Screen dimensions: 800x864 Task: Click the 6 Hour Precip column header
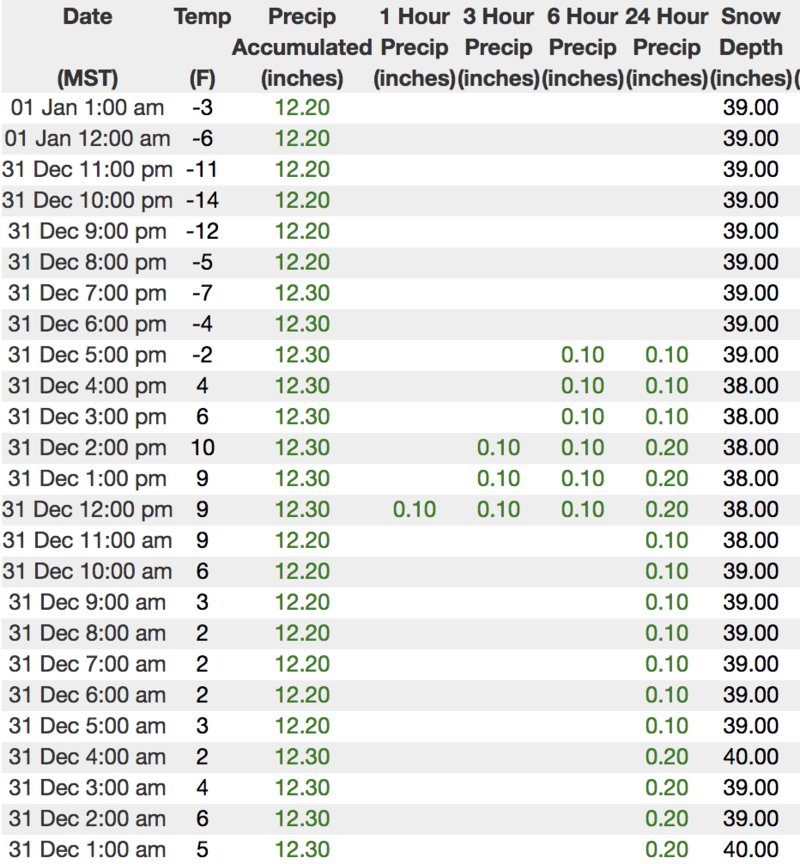tap(582, 46)
